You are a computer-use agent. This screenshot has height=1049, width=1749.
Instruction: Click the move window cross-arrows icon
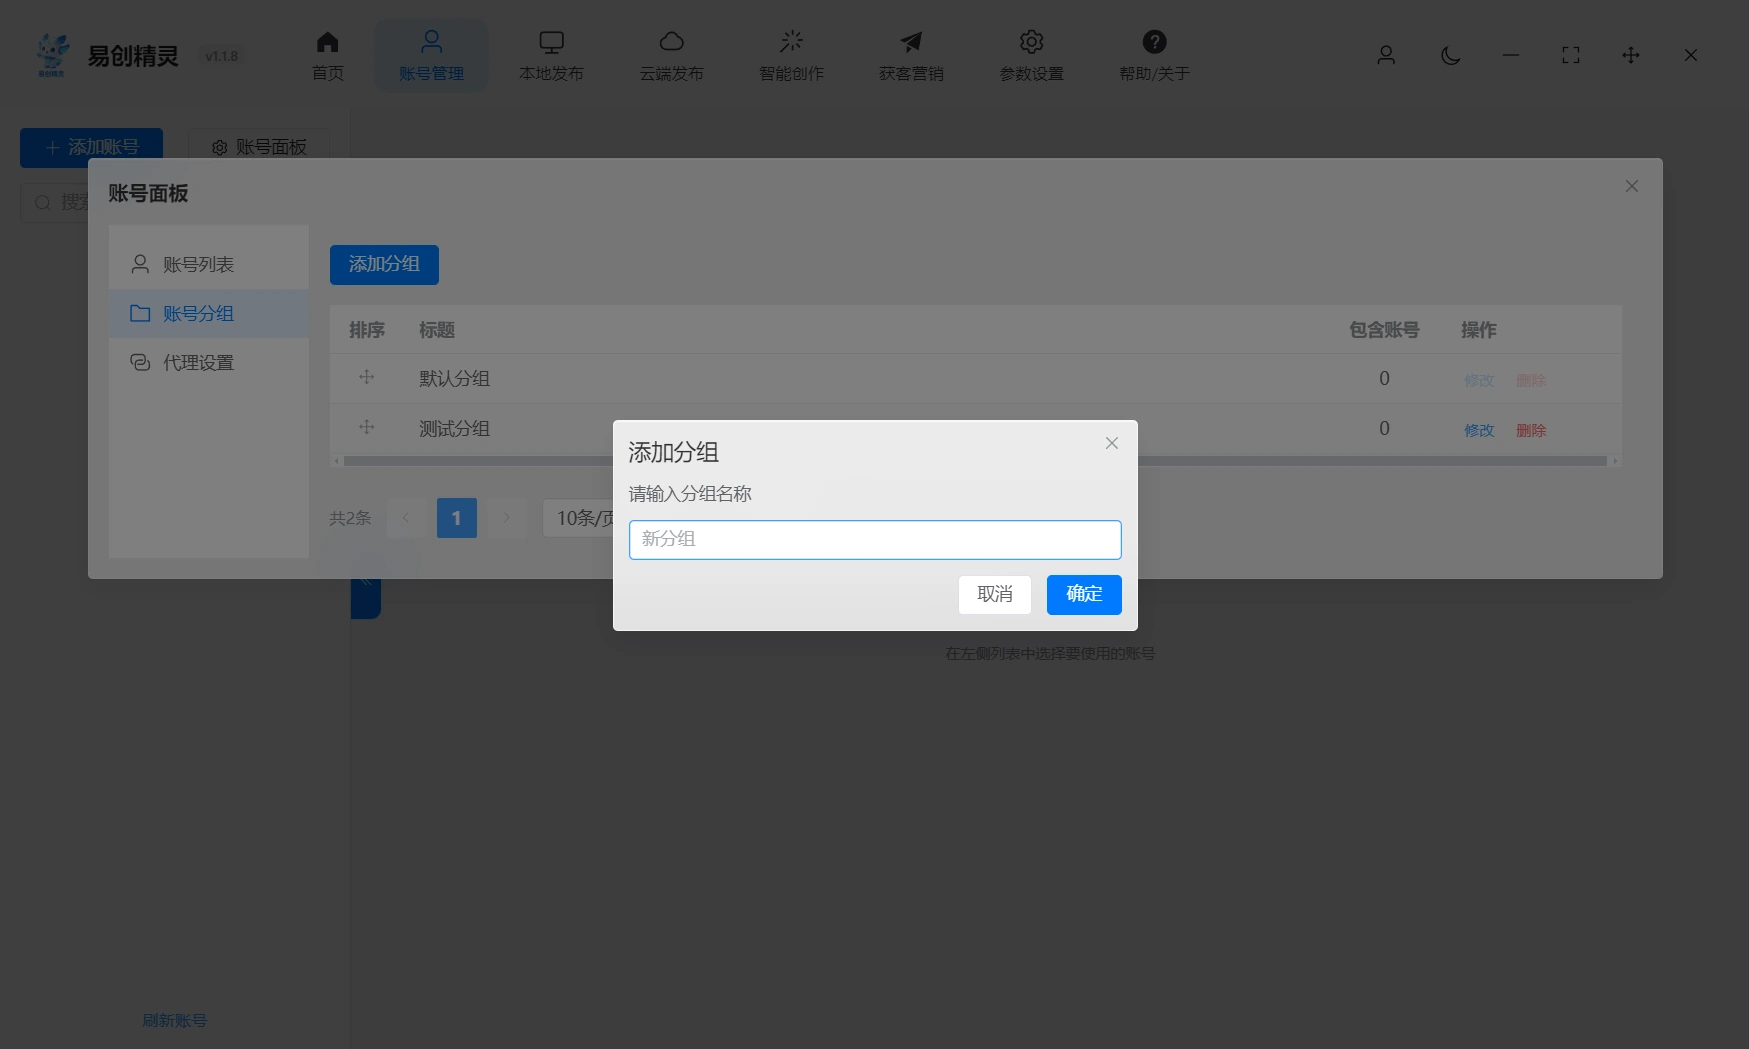pos(1631,55)
